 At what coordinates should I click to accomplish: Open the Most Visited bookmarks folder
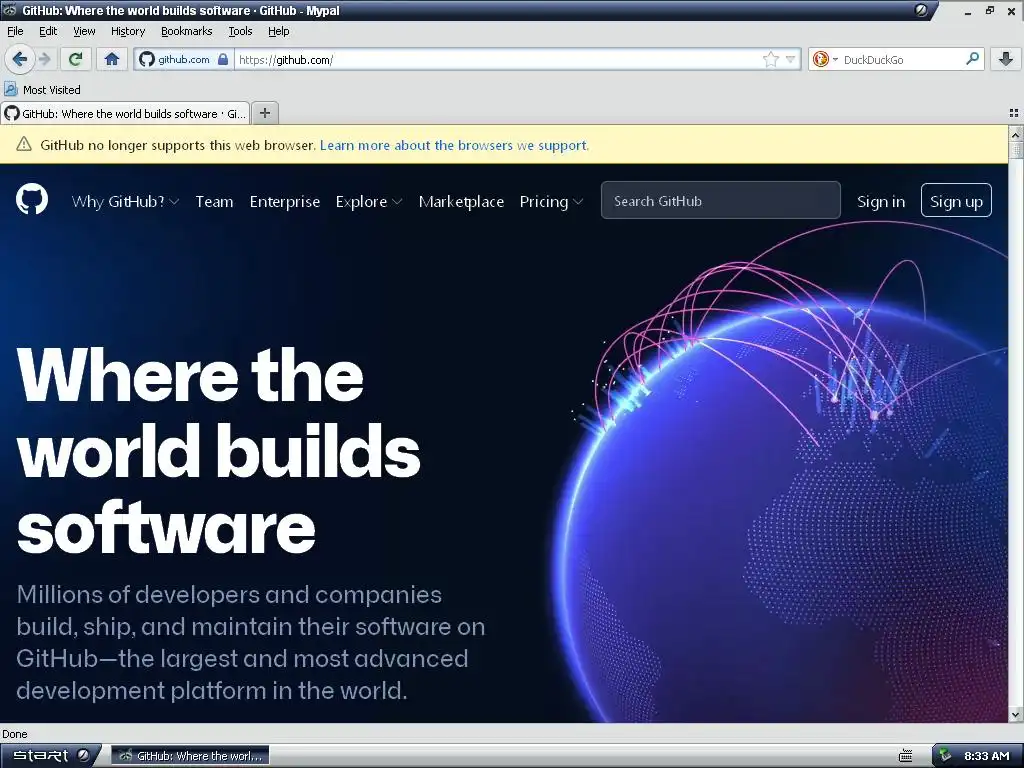click(x=42, y=89)
